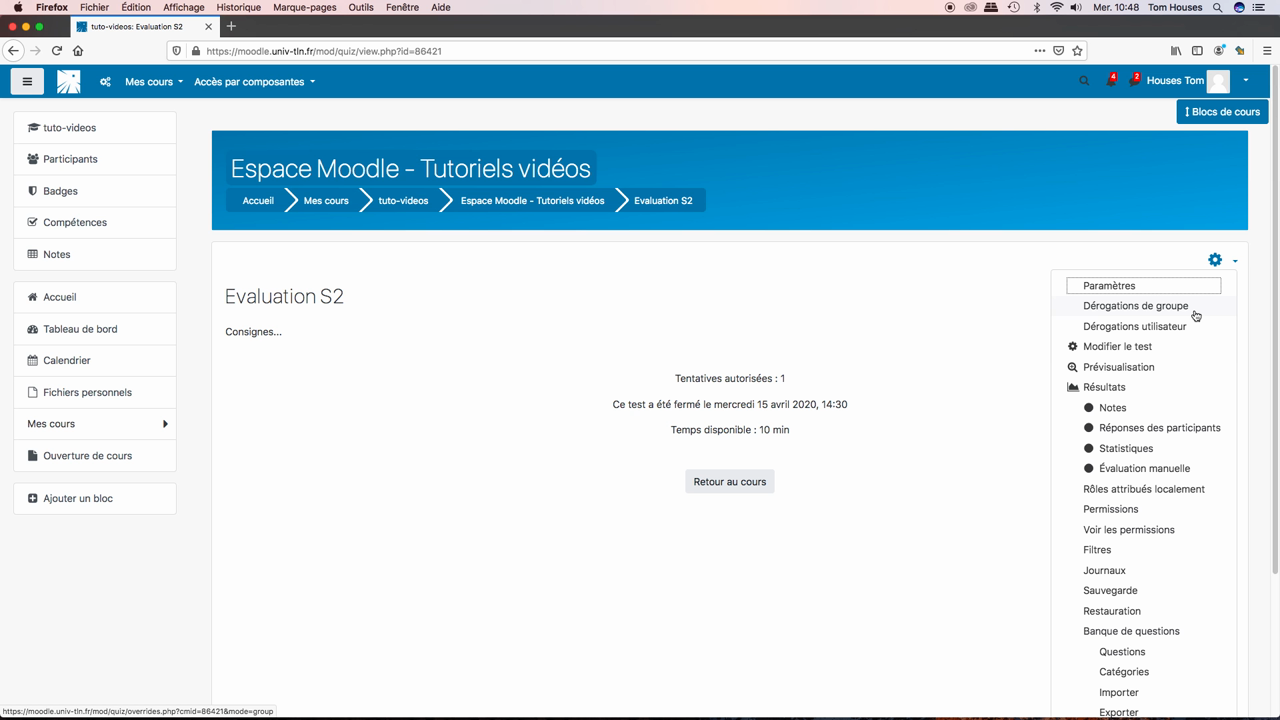Click the university logo home icon
The height and width of the screenshot is (720, 1280).
[x=69, y=82]
